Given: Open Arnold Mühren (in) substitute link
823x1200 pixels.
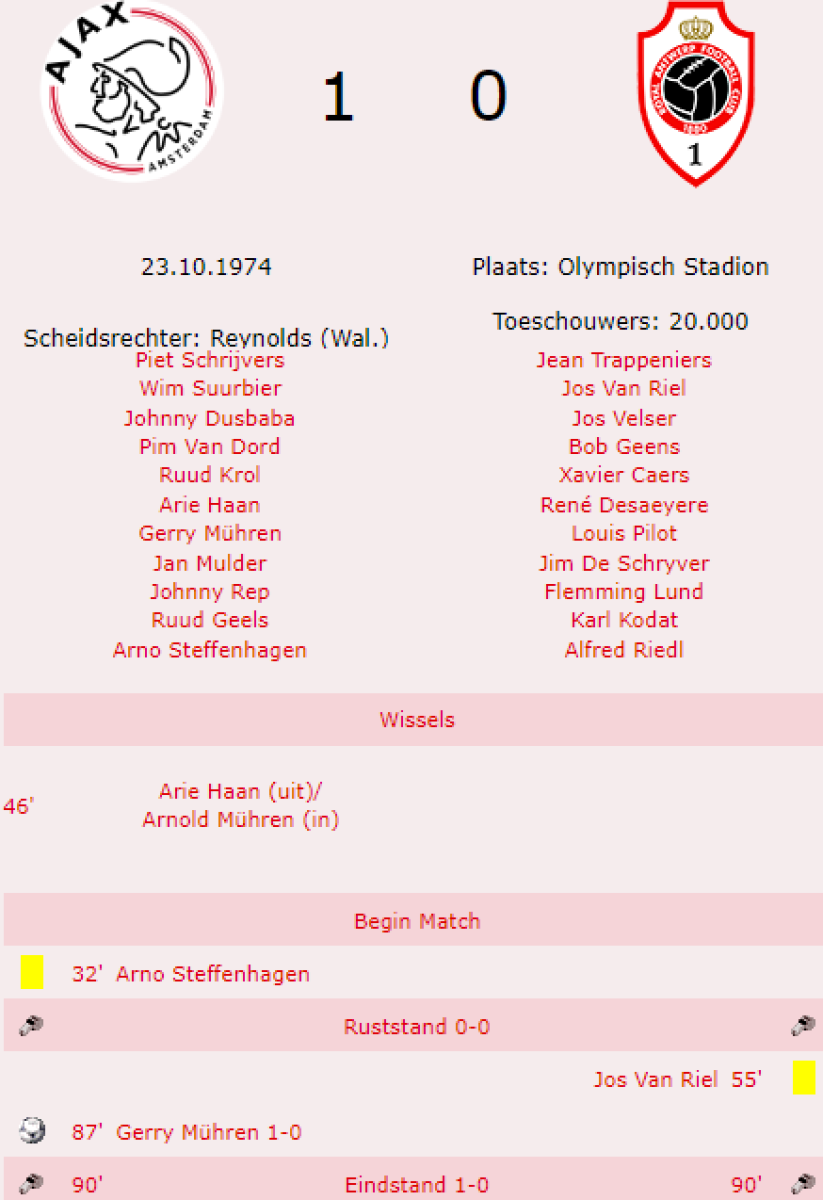Looking at the screenshot, I should (240, 820).
